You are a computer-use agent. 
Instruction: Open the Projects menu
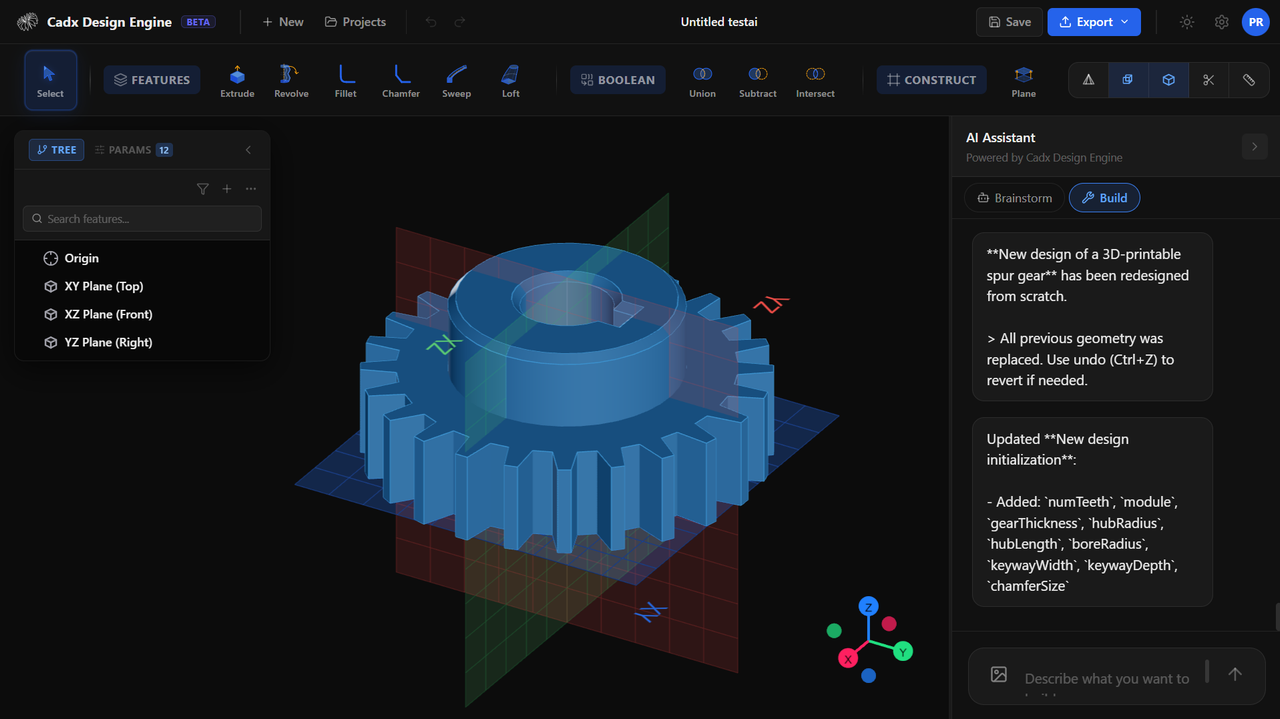pyautogui.click(x=355, y=22)
